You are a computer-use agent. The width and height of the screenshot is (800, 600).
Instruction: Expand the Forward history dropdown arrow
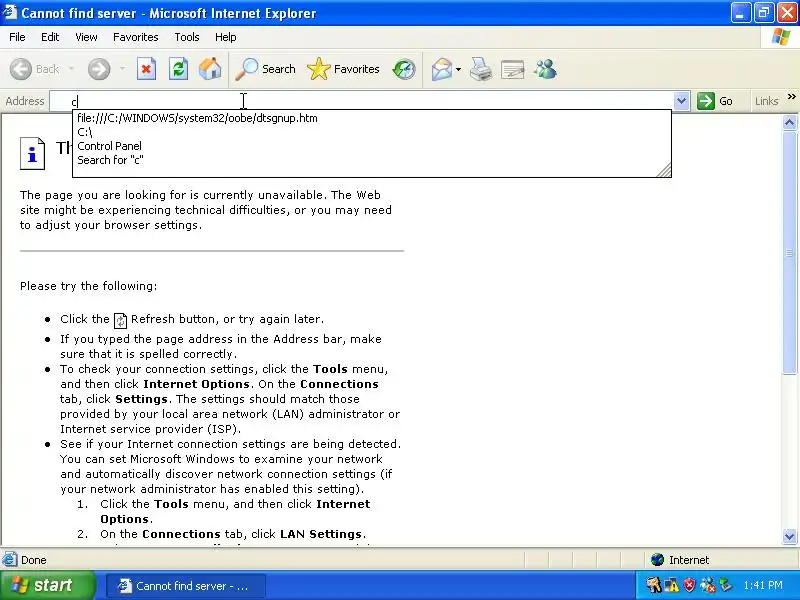click(x=122, y=69)
